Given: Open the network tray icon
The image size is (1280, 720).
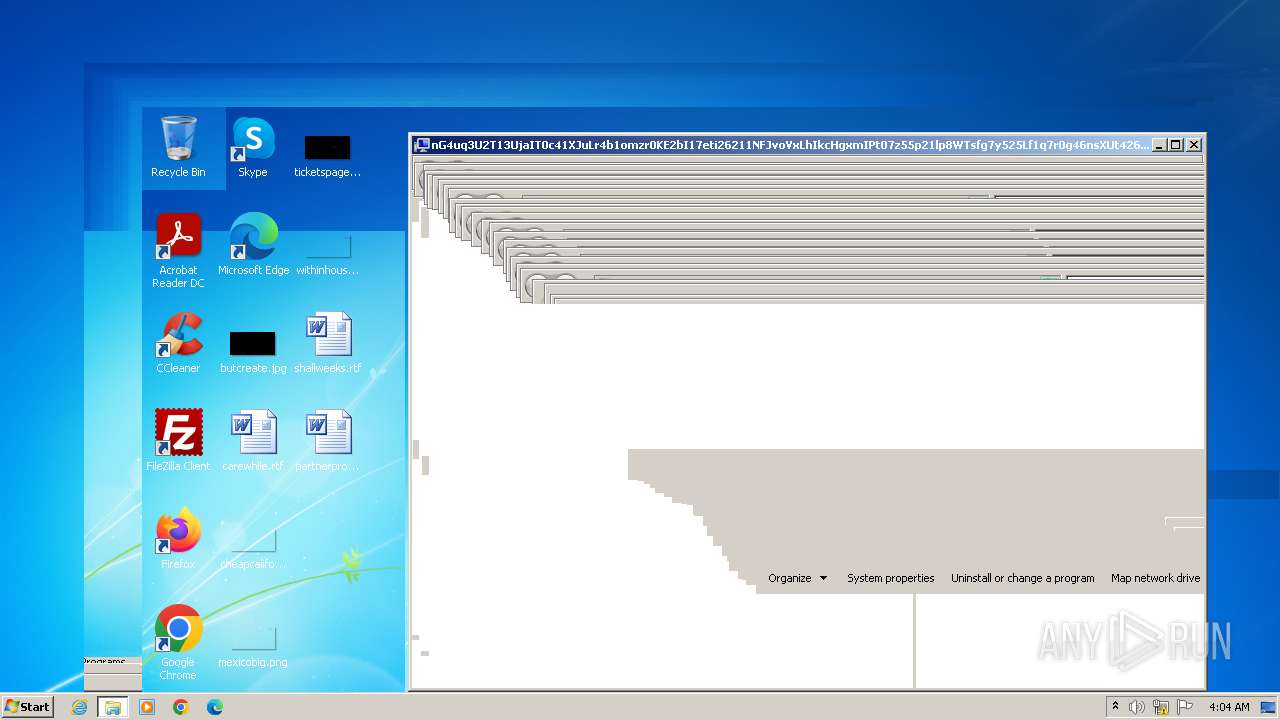Looking at the screenshot, I should coord(1161,707).
